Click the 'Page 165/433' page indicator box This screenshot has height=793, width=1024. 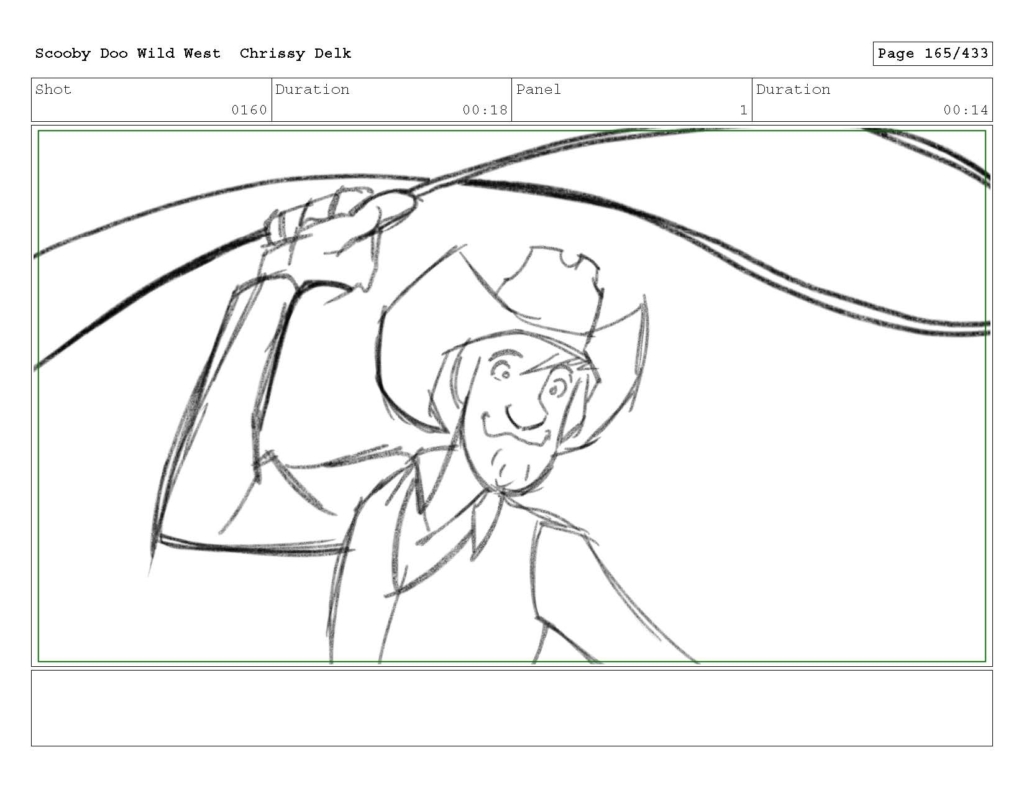click(933, 54)
